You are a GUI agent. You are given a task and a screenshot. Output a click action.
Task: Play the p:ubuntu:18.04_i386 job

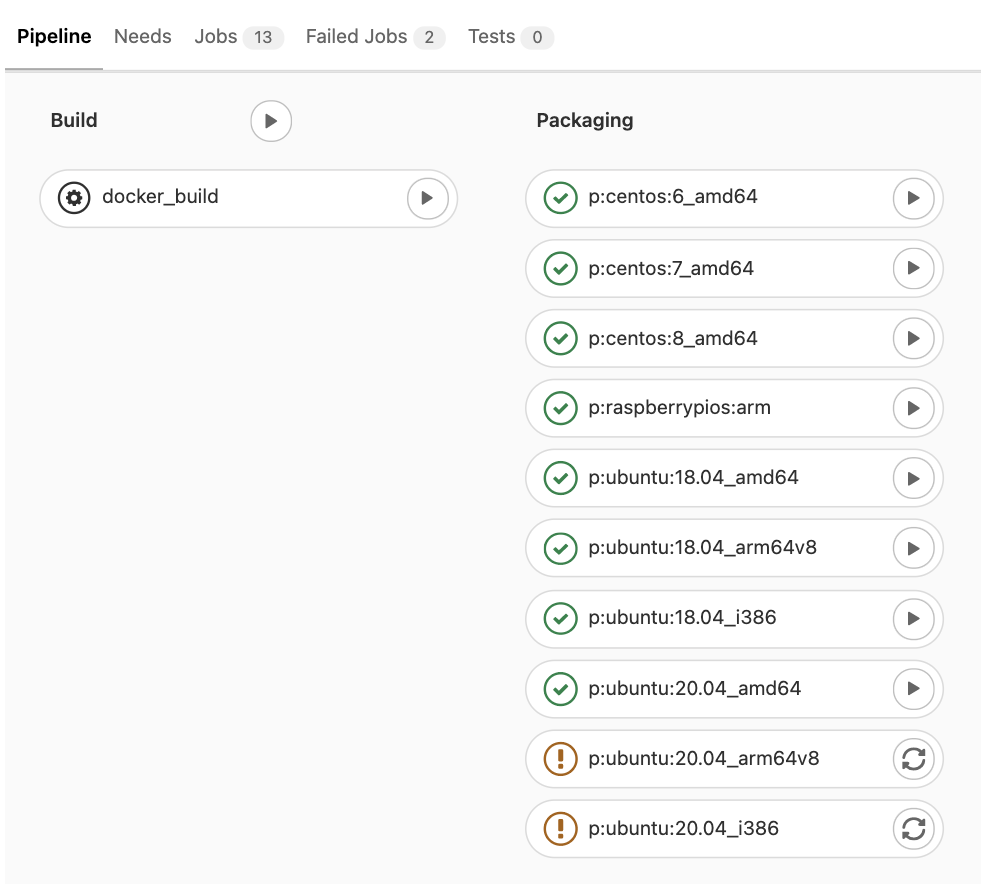point(913,618)
